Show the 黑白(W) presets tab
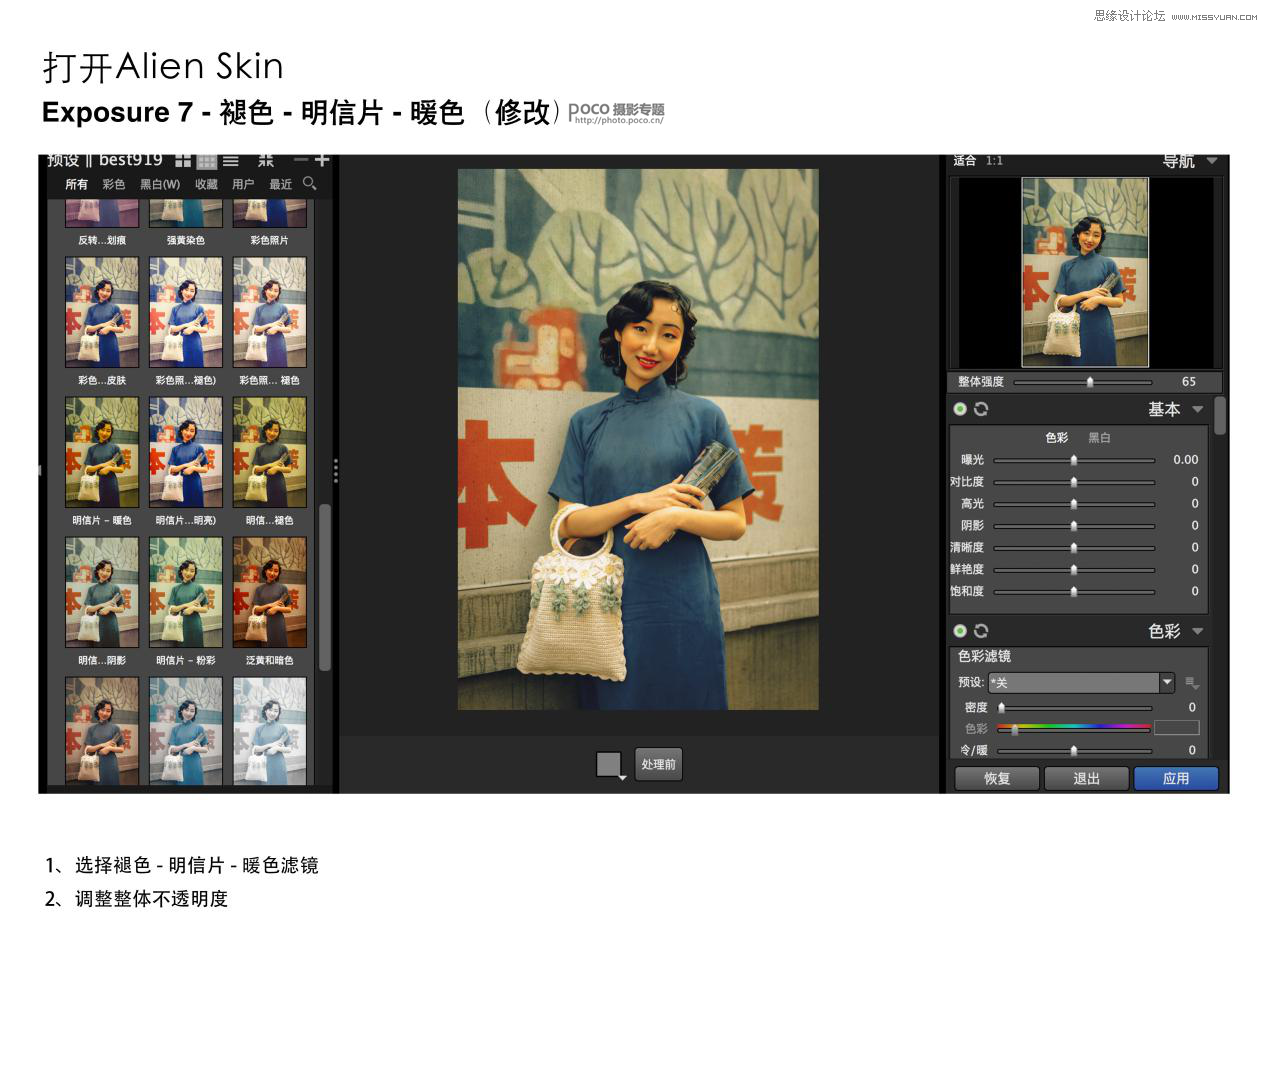Viewport: 1268px width, 1078px height. [160, 184]
